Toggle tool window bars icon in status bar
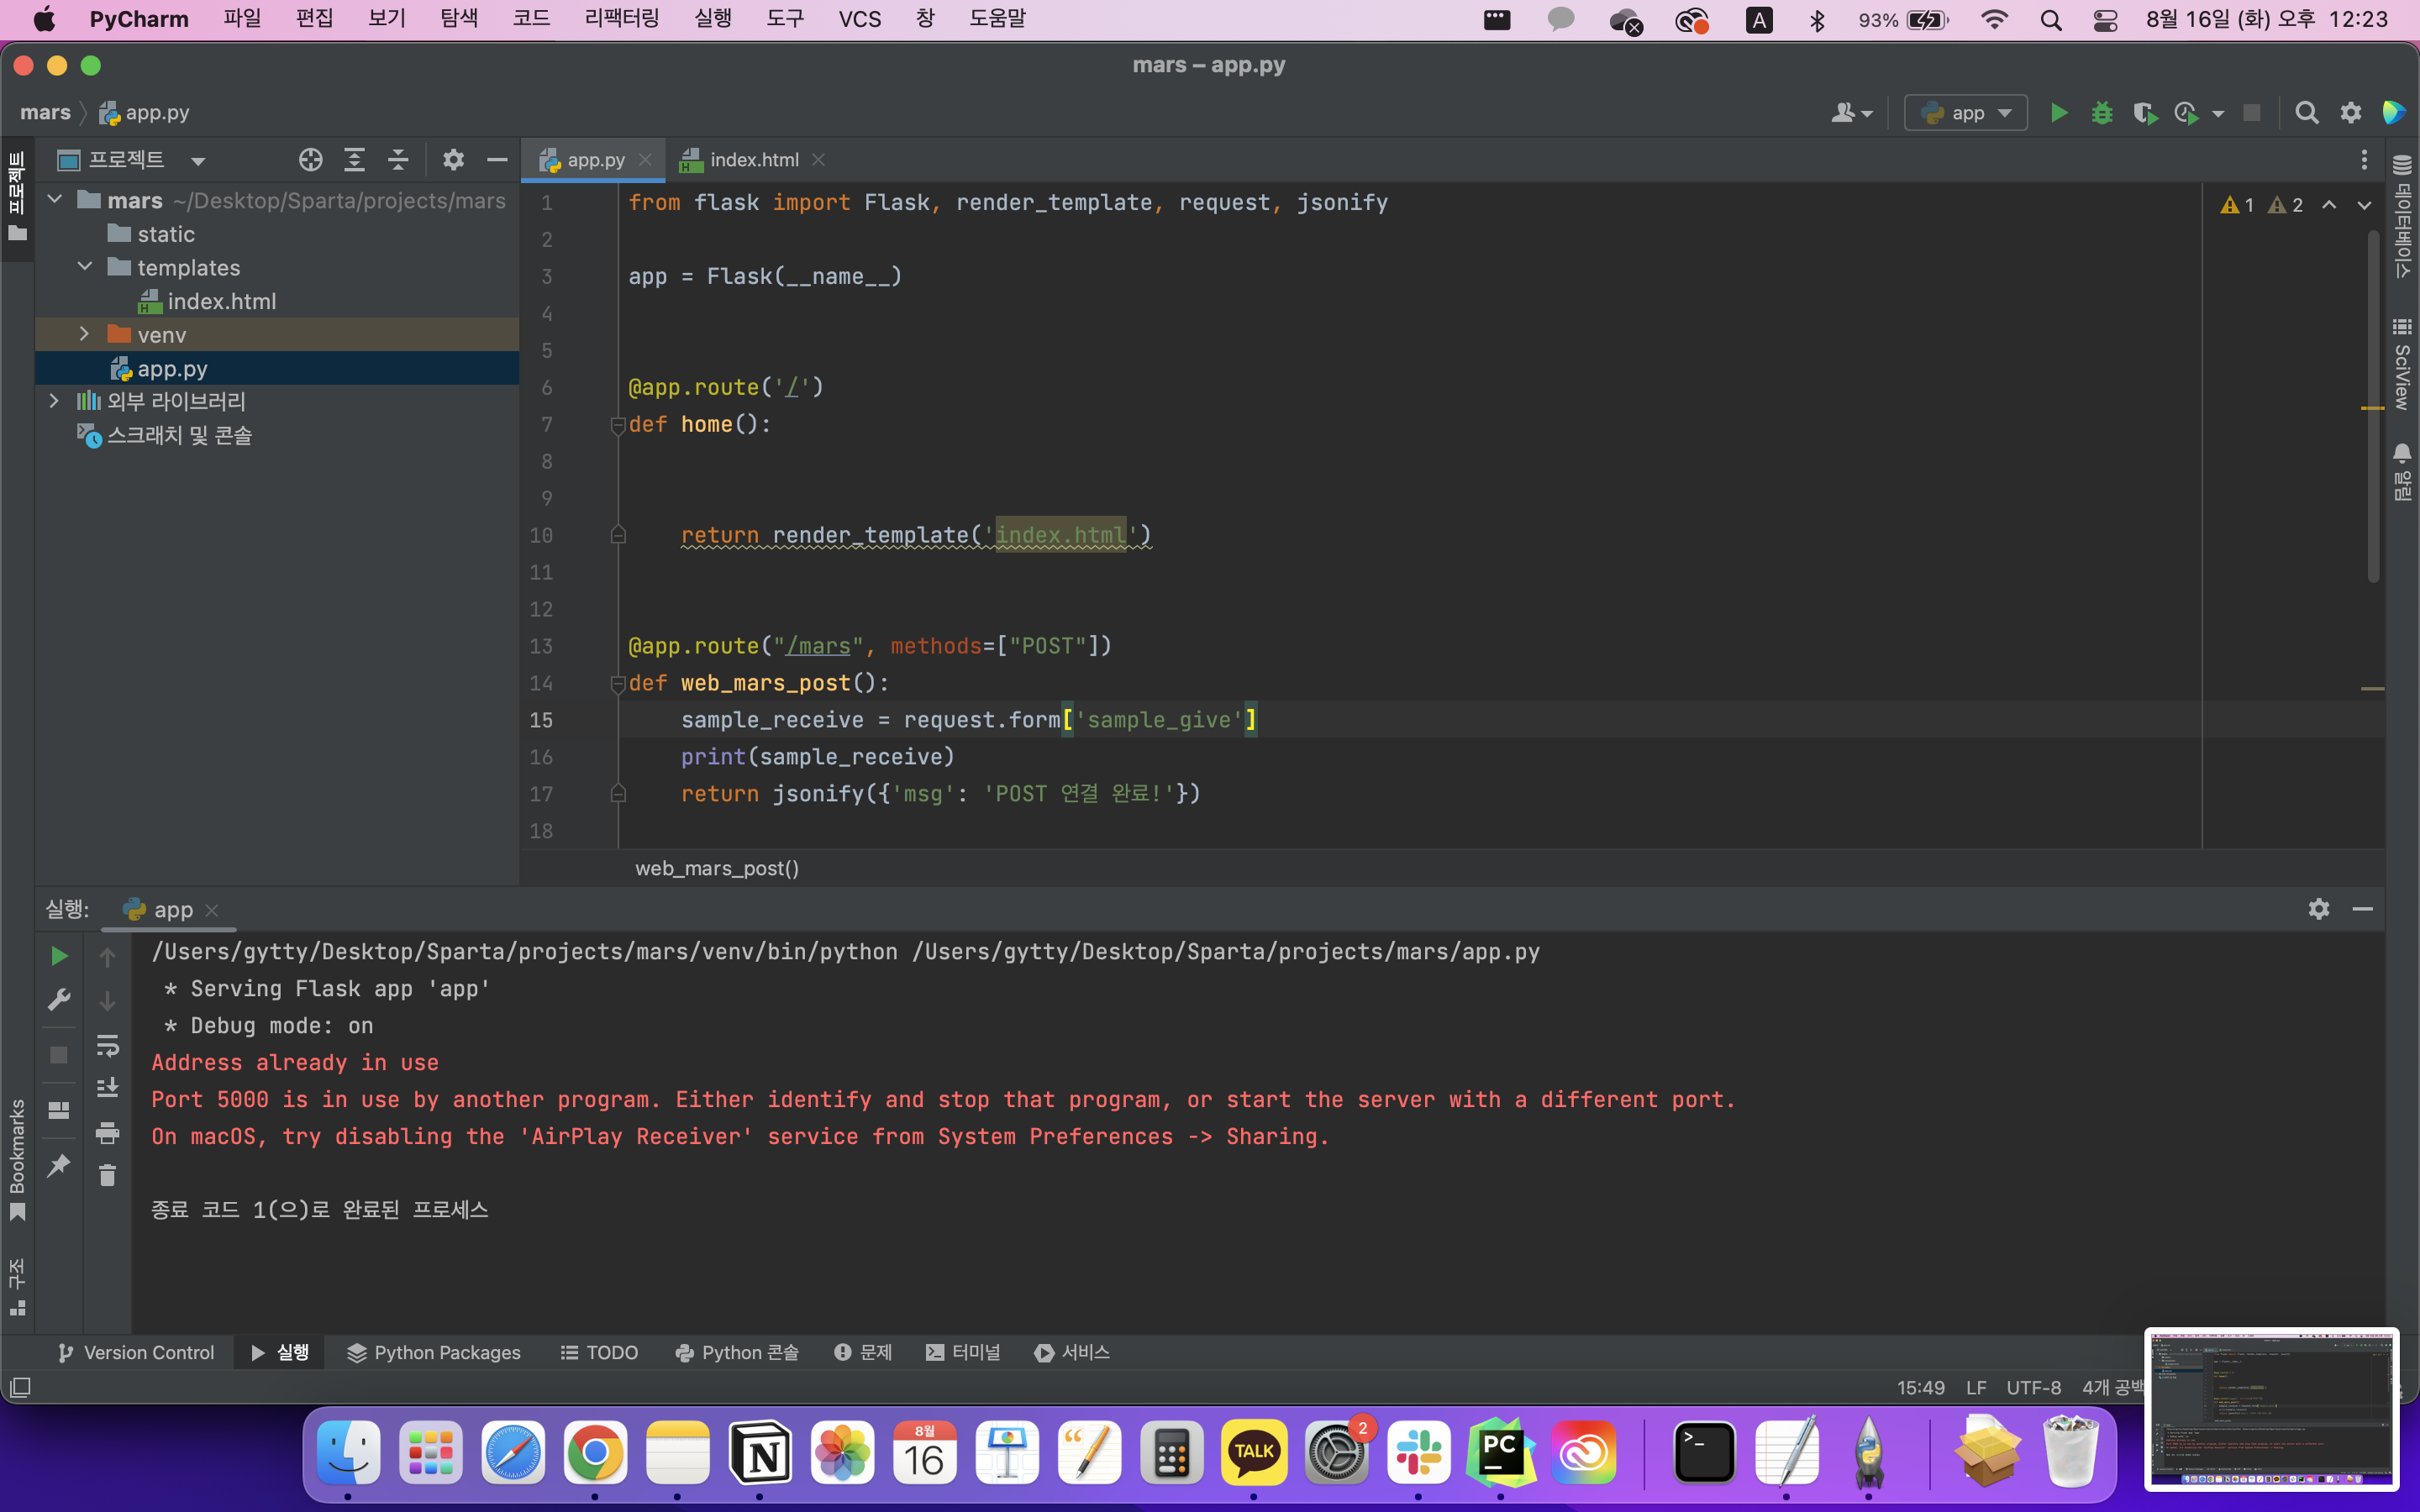Image resolution: width=2420 pixels, height=1512 pixels. 20,1388
